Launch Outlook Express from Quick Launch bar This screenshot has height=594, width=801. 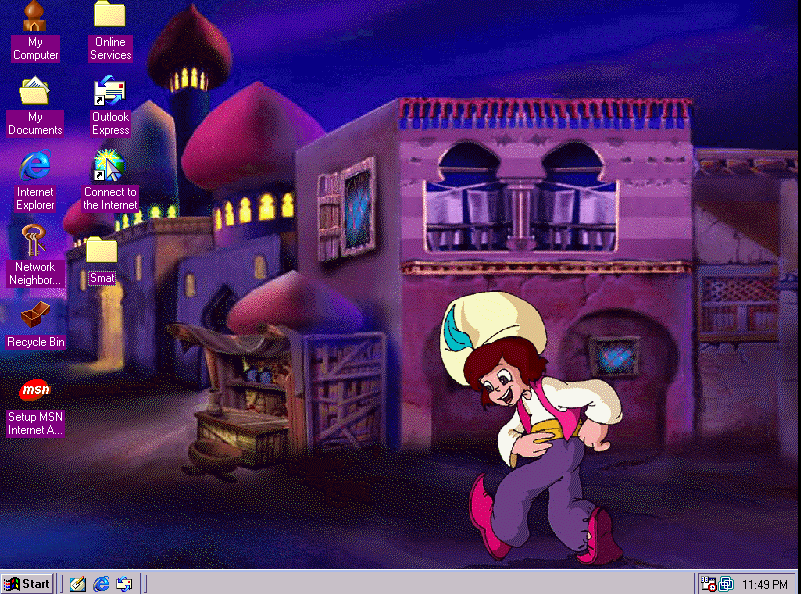(x=124, y=583)
